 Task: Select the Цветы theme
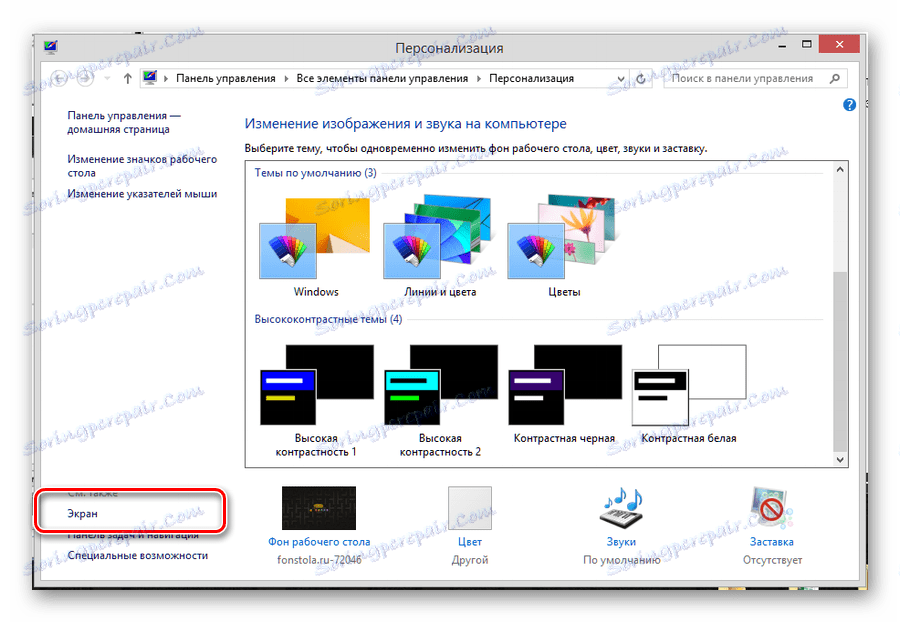(x=564, y=247)
